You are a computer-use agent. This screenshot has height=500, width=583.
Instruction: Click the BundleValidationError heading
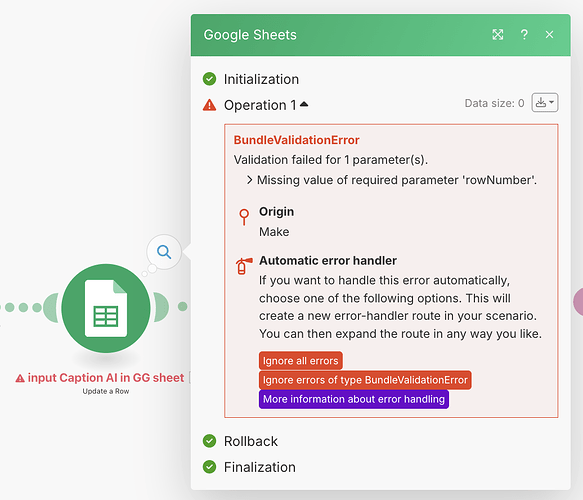(296, 140)
